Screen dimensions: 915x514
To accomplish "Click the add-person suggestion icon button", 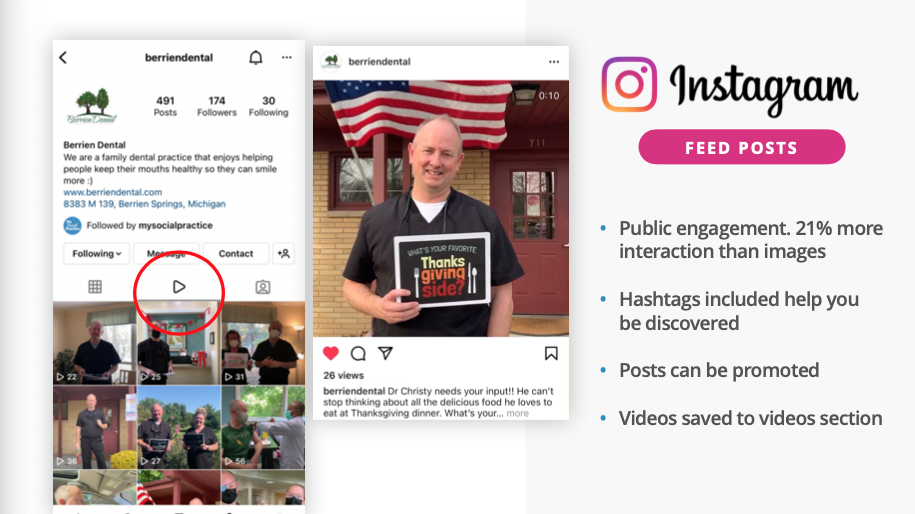I will coord(284,254).
